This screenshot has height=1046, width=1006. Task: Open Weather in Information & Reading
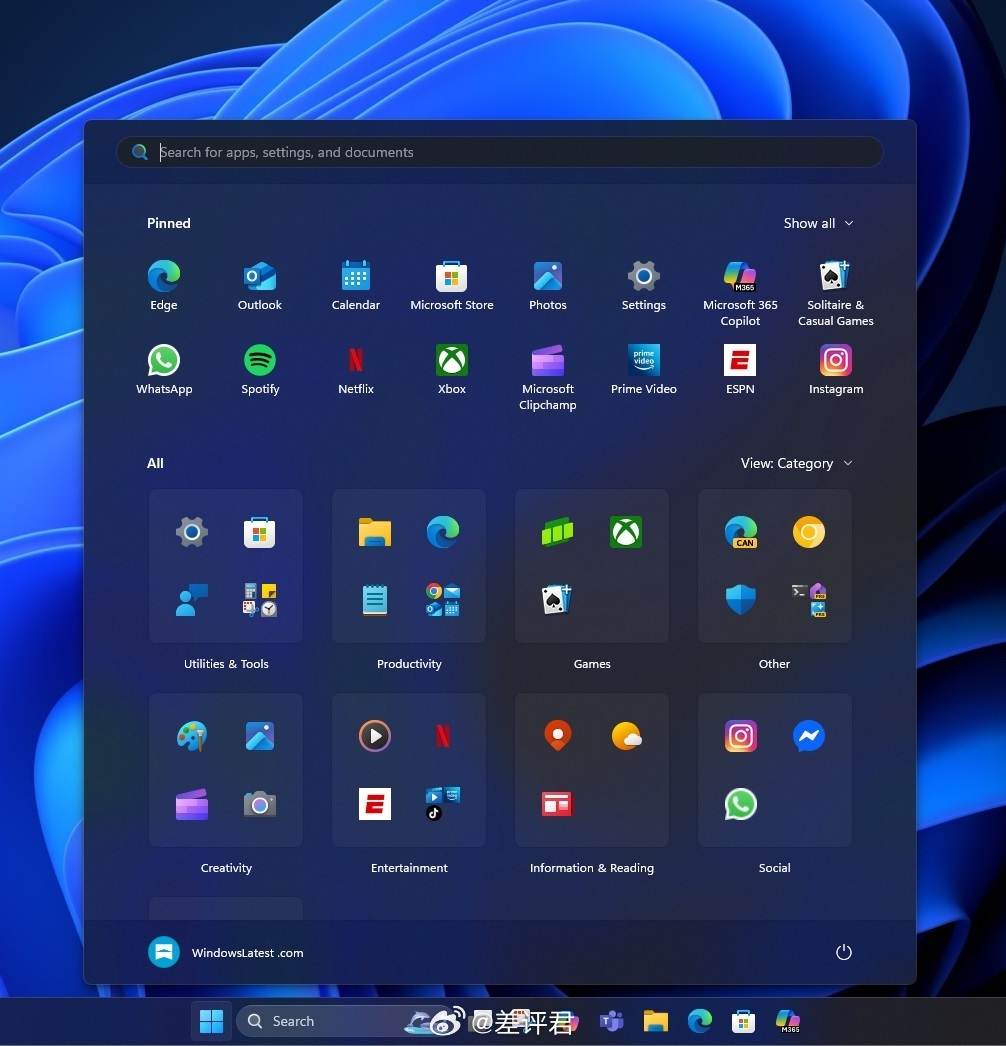point(626,736)
